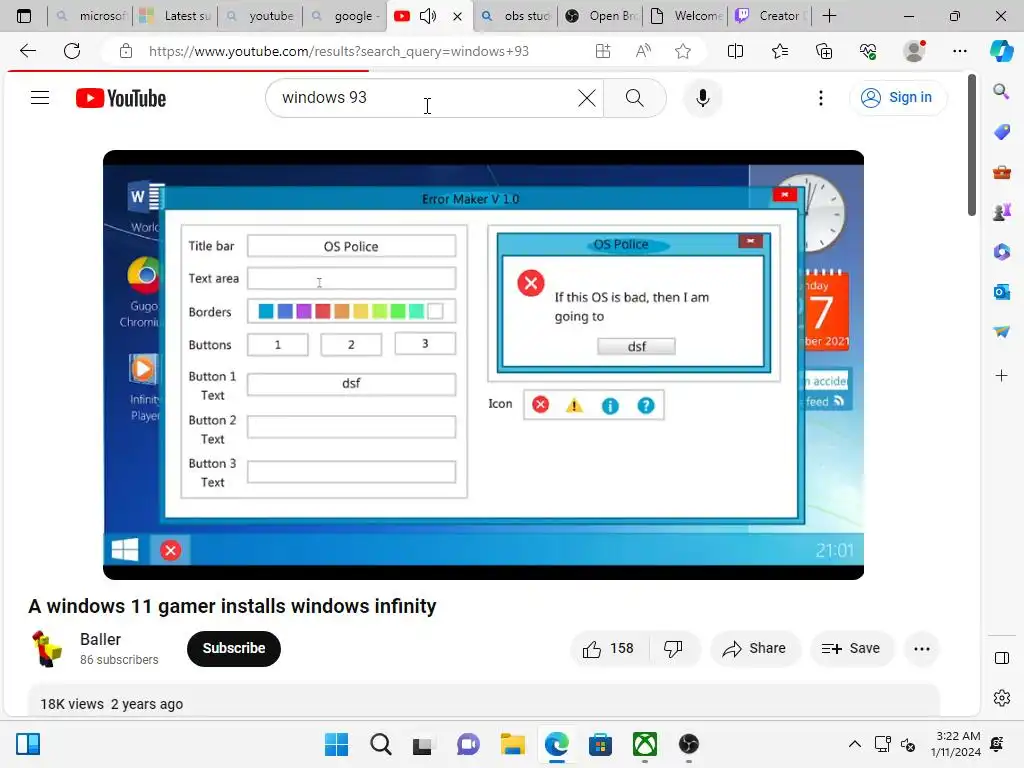Open more actions ellipsis beside Save
This screenshot has width=1024, height=768.
pyautogui.click(x=922, y=648)
